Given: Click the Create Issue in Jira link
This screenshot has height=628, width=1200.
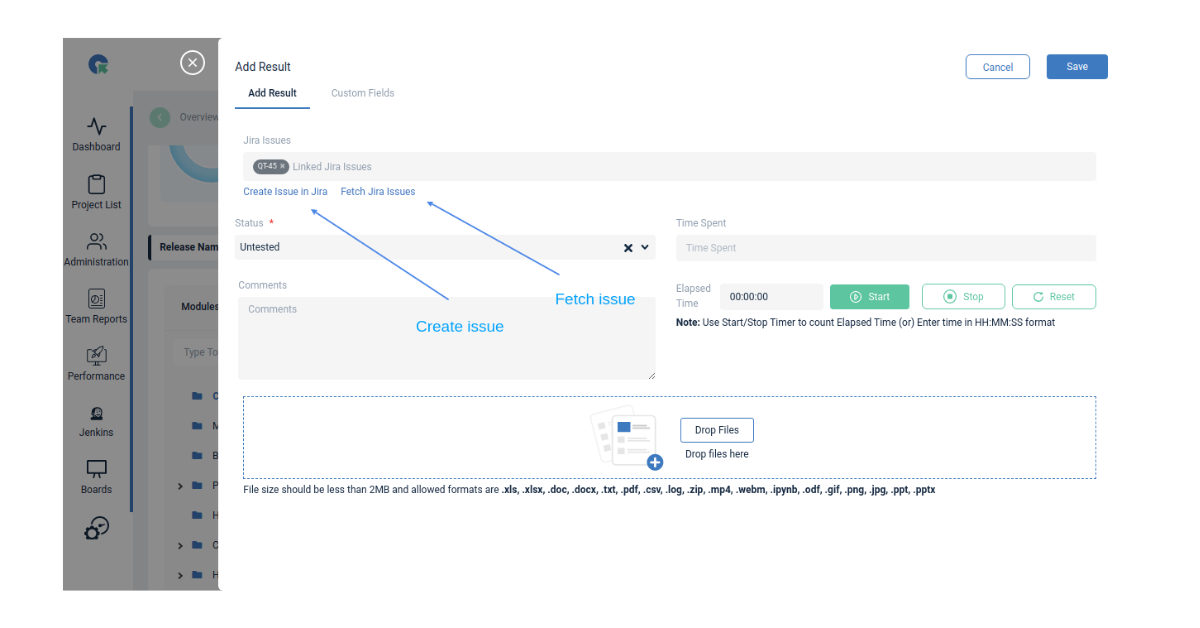Looking at the screenshot, I should 285,191.
